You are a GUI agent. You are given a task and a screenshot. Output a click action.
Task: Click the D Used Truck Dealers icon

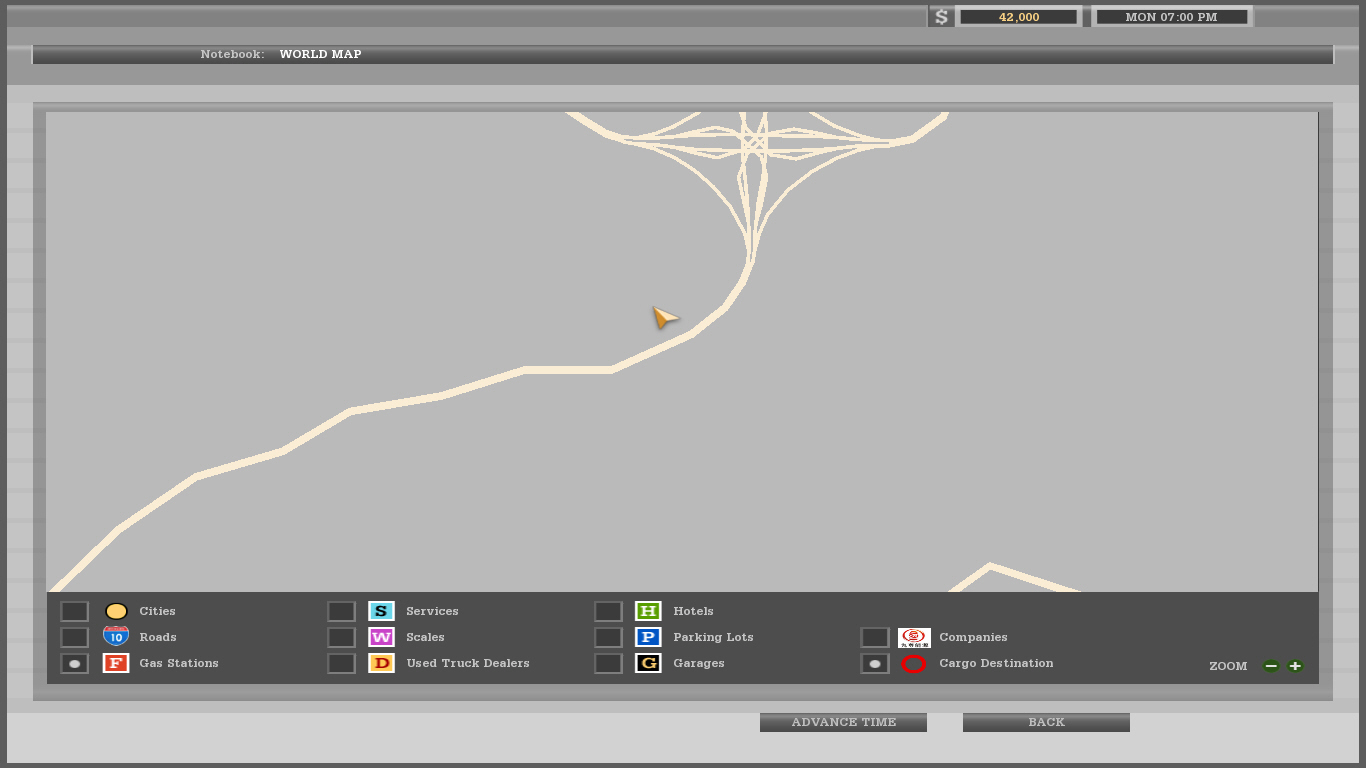pyautogui.click(x=381, y=663)
